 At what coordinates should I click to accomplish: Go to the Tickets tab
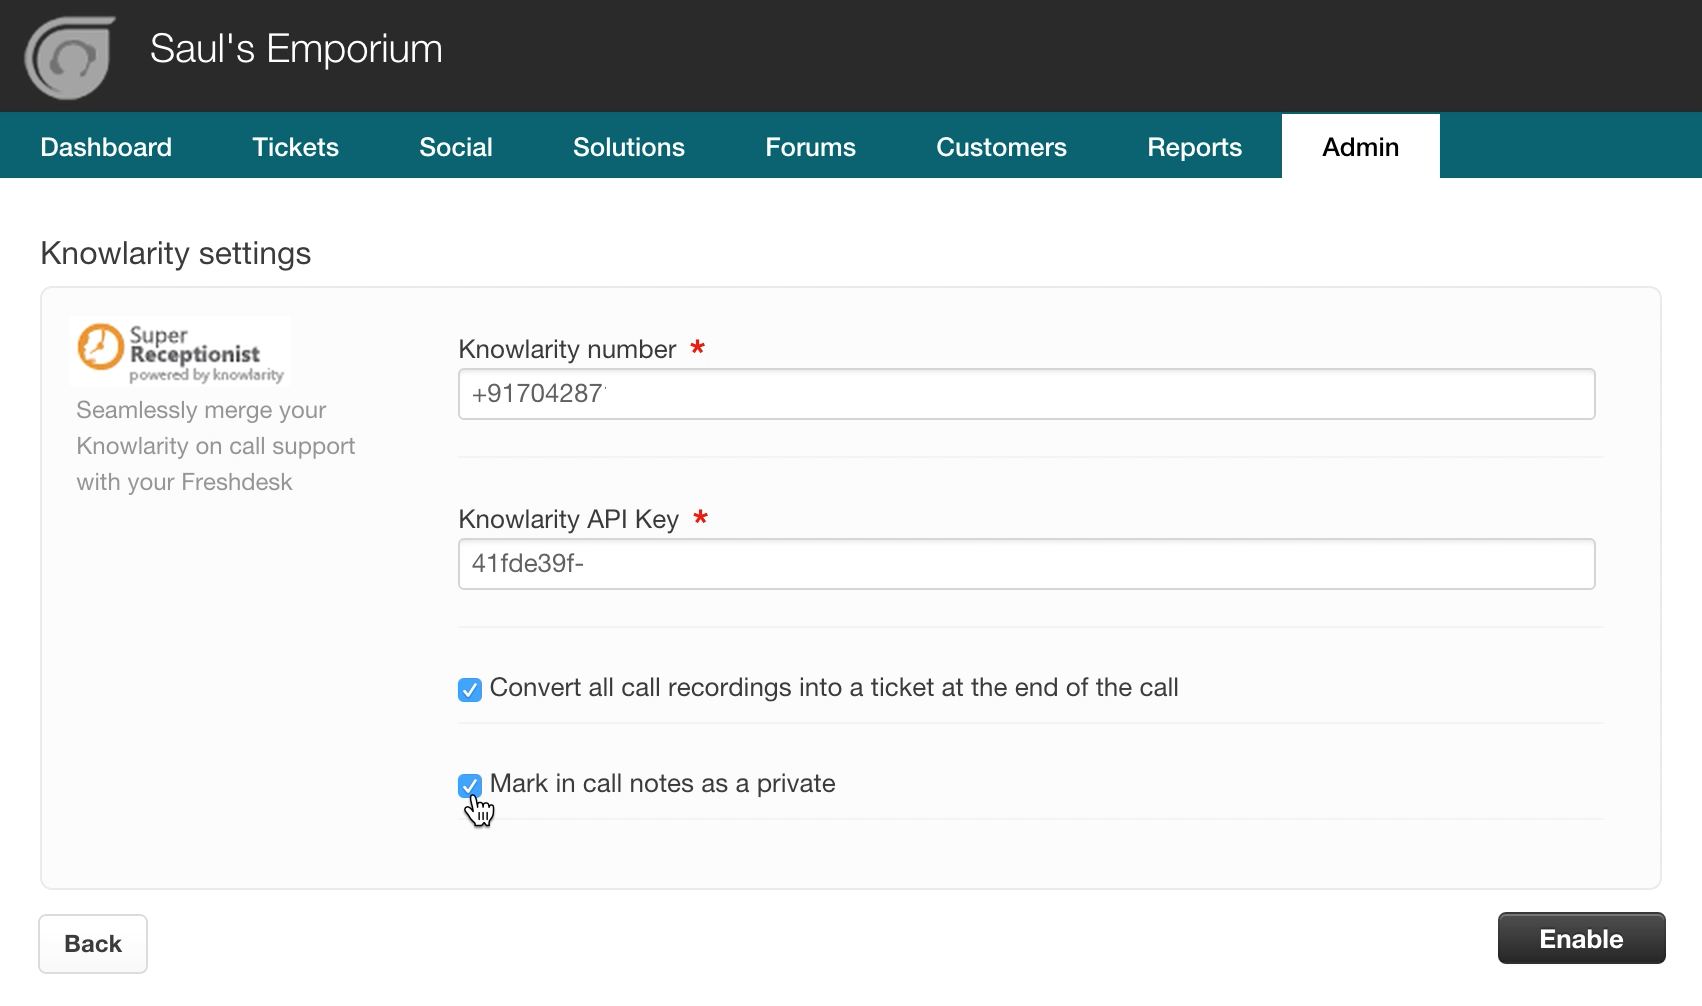(x=295, y=147)
